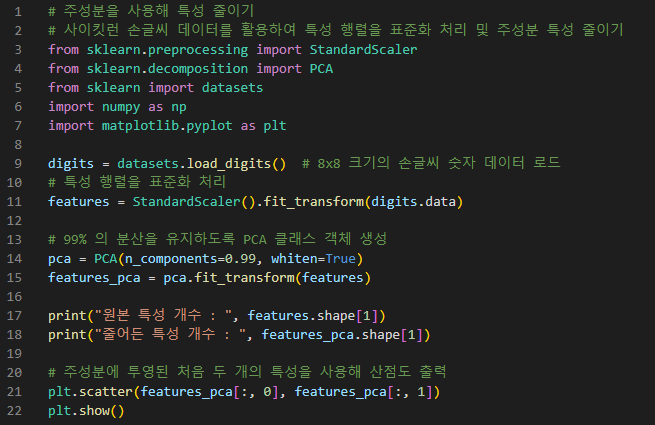Click 'load_digits' function call
The width and height of the screenshot is (655, 425).
(229, 163)
